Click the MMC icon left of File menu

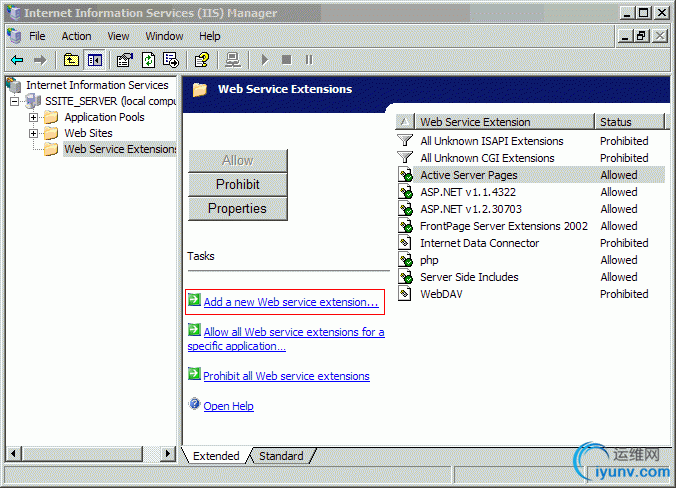[14, 36]
